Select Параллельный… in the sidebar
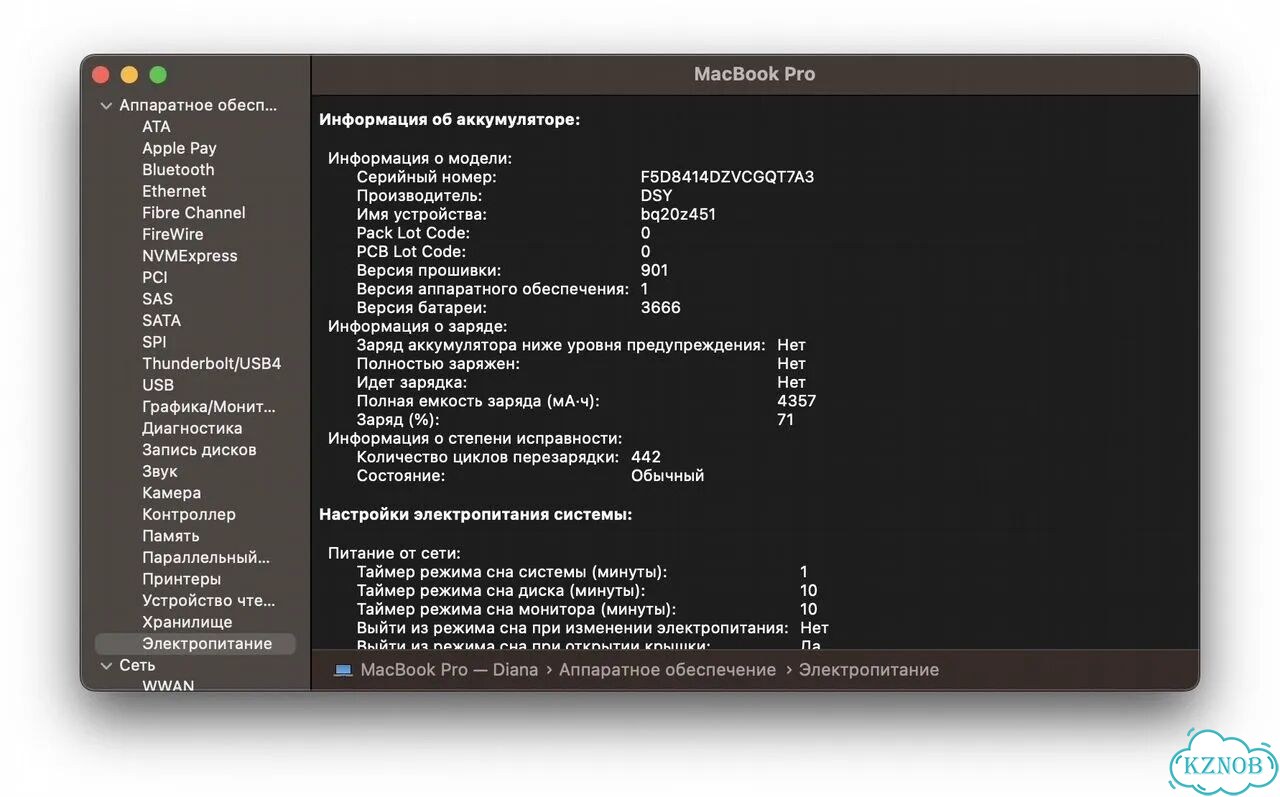 point(206,558)
